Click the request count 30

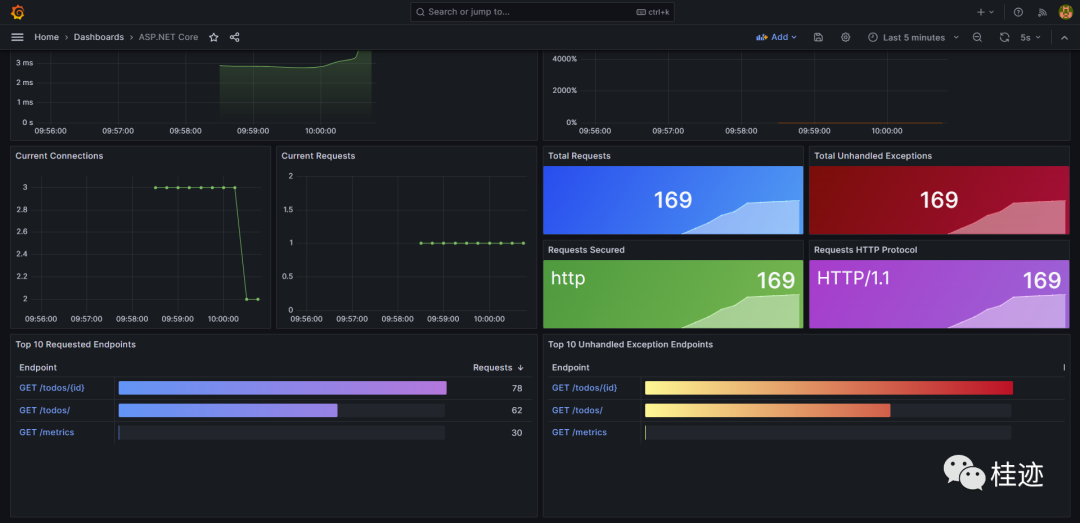click(x=517, y=433)
